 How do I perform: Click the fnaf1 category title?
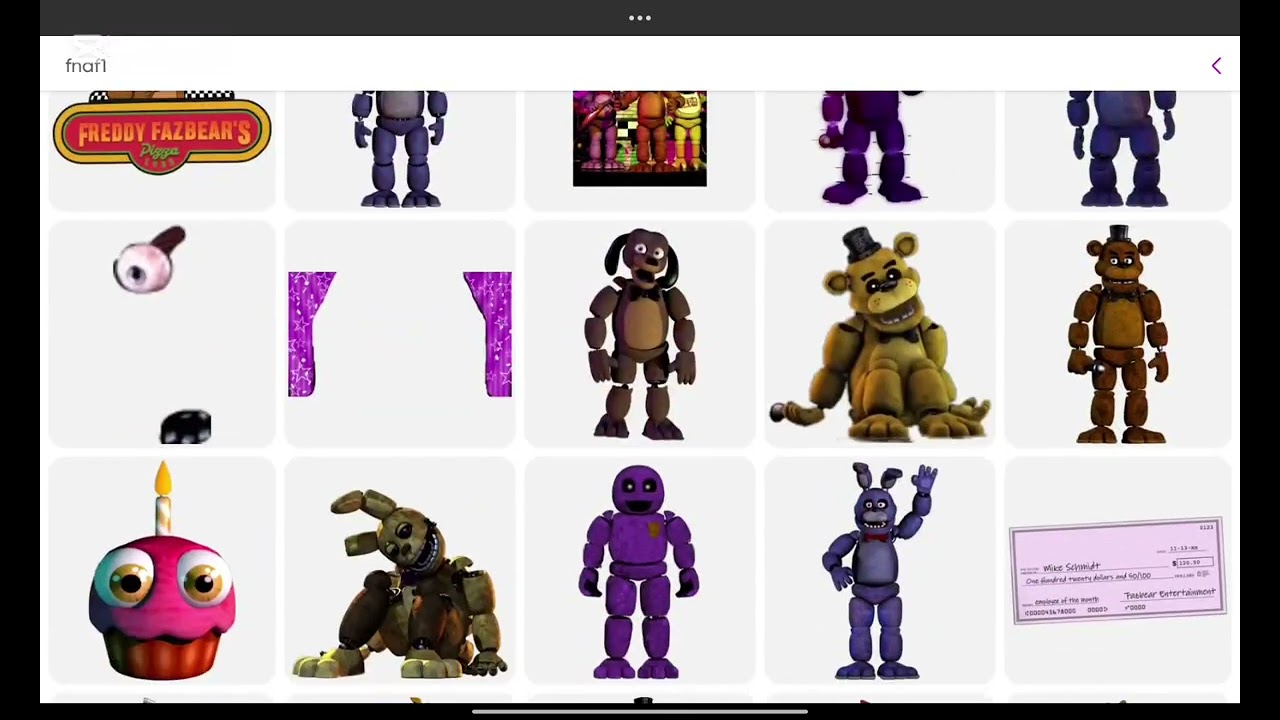click(86, 66)
